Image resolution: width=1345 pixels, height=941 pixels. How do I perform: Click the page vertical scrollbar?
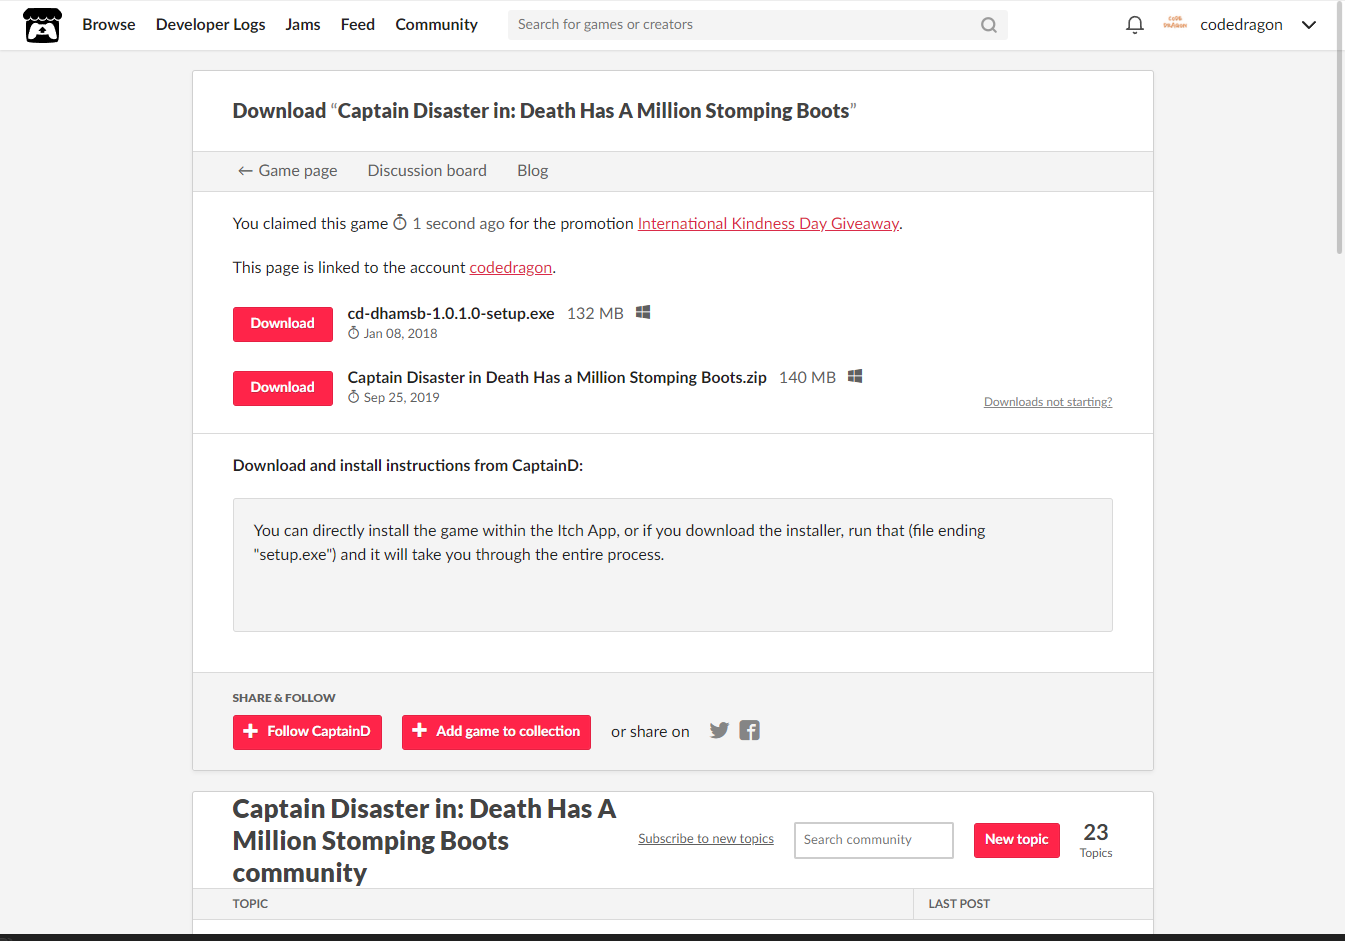coord(1340,128)
